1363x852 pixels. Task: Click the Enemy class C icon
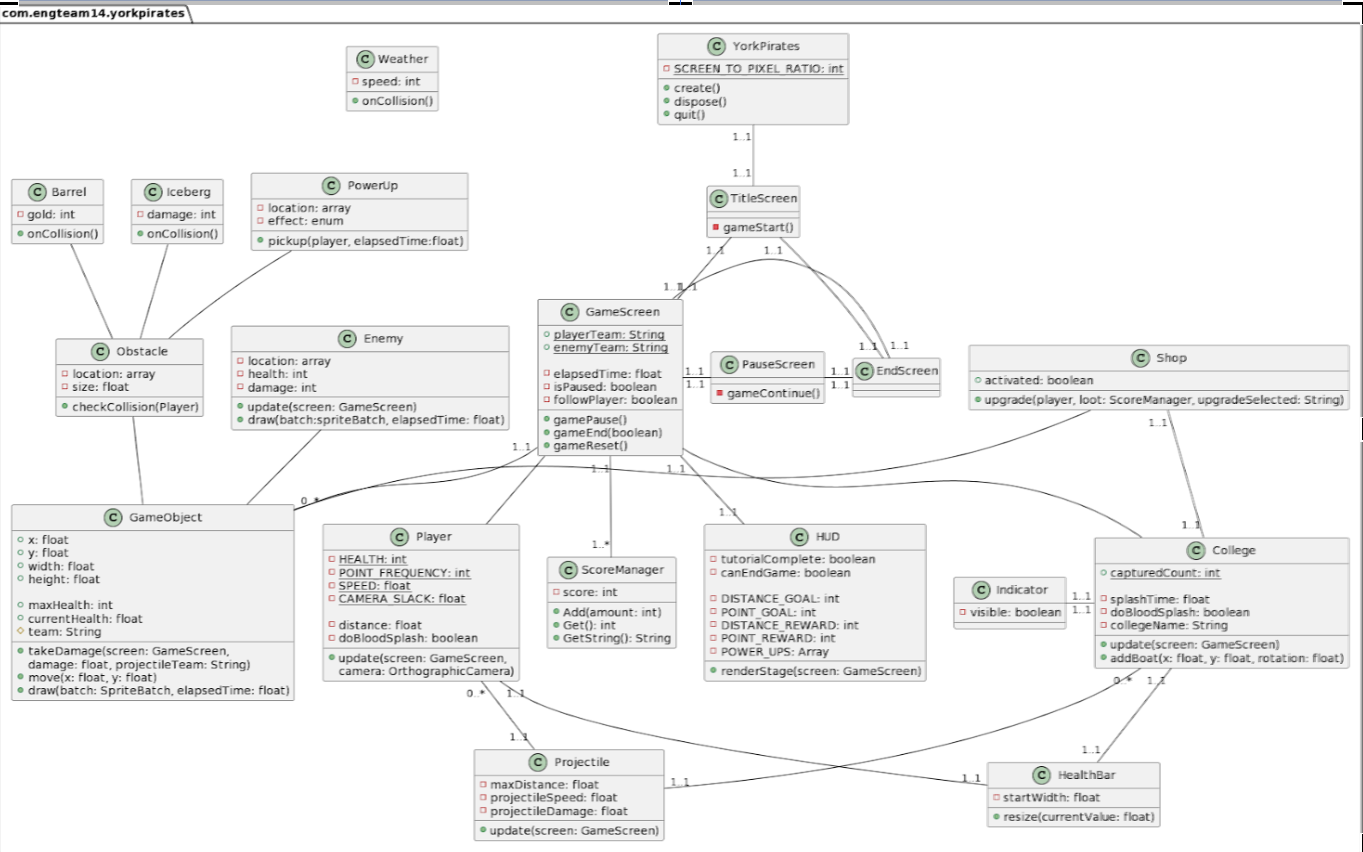click(347, 338)
